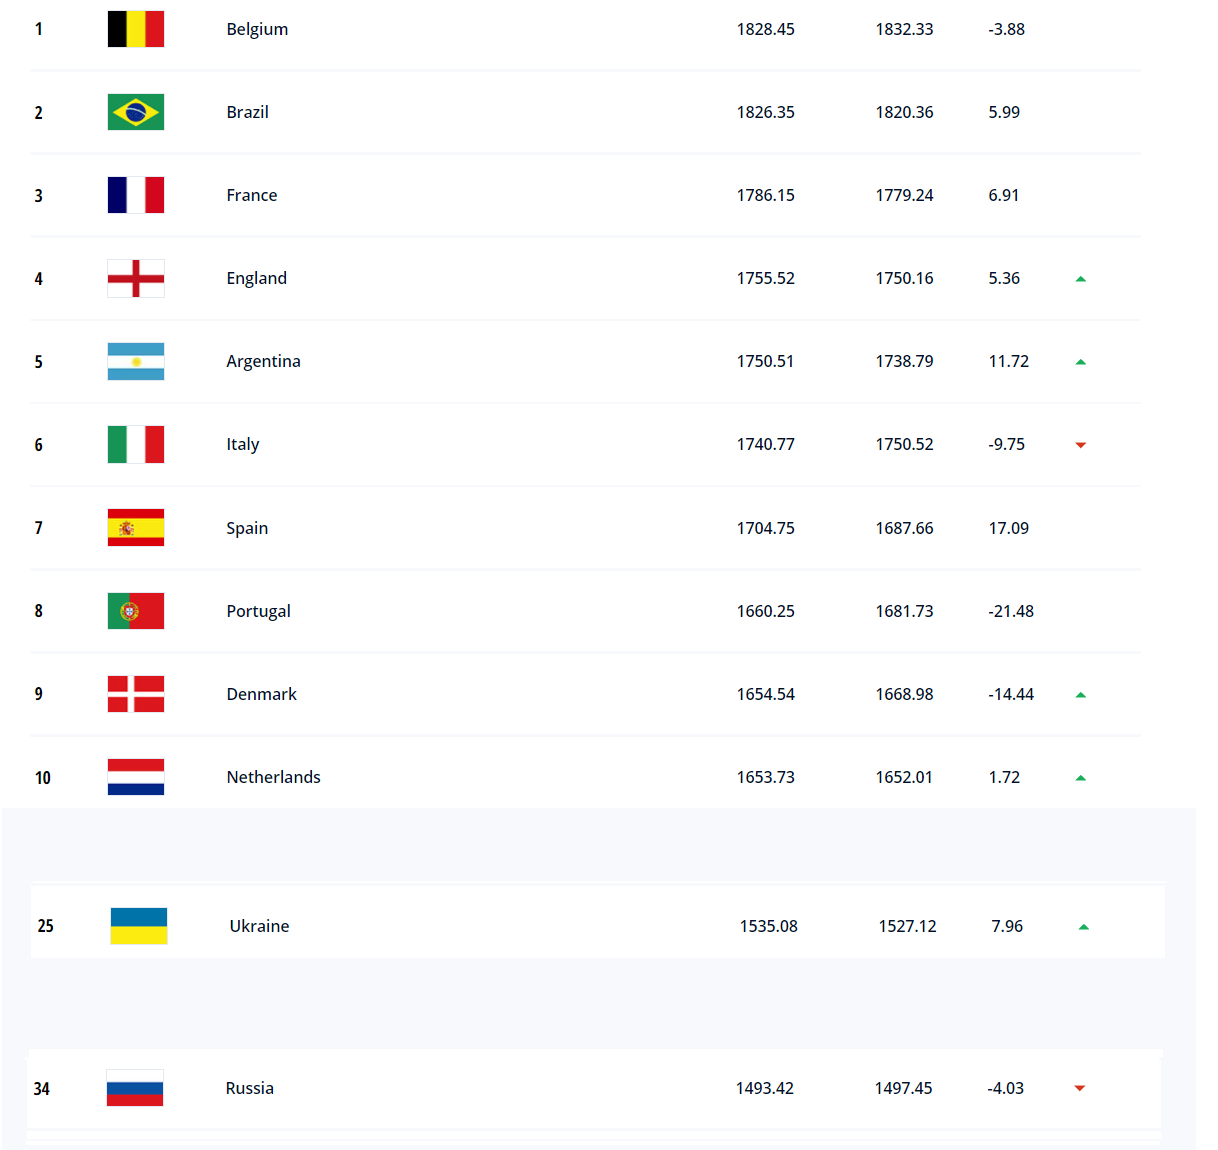Click Portugal's points change -21.48

pyautogui.click(x=1011, y=611)
